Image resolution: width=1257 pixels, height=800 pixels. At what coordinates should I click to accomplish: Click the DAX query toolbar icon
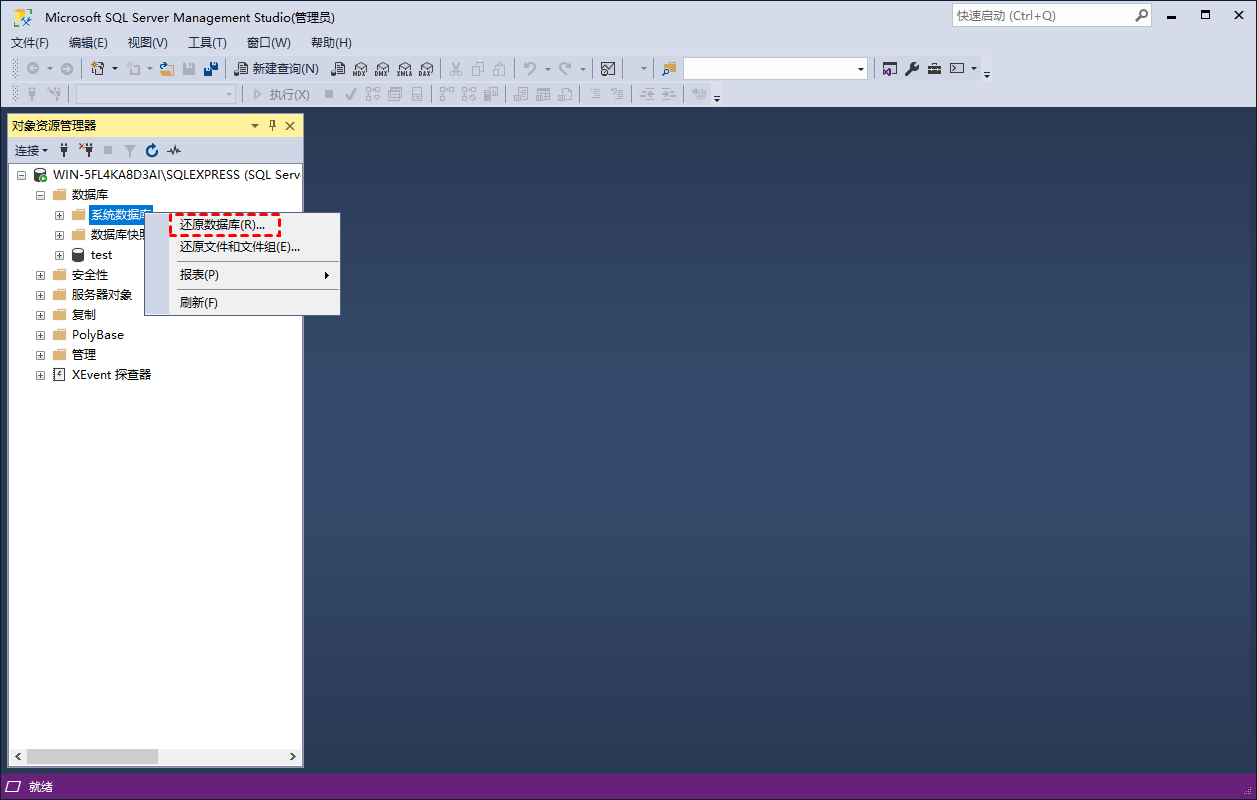pyautogui.click(x=426, y=69)
